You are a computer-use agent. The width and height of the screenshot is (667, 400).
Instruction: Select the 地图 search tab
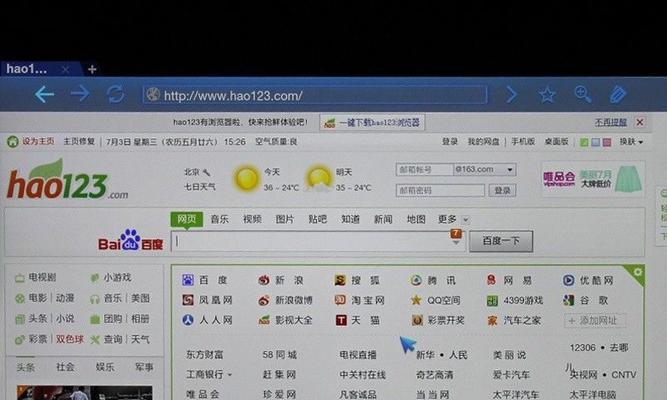(416, 219)
